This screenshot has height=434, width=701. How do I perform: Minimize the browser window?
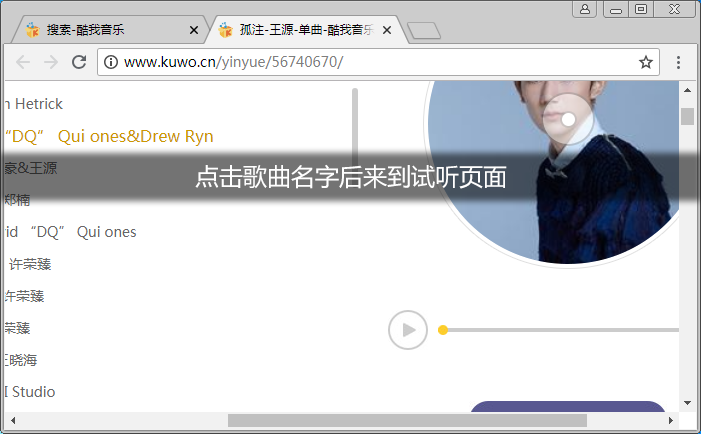pyautogui.click(x=616, y=9)
